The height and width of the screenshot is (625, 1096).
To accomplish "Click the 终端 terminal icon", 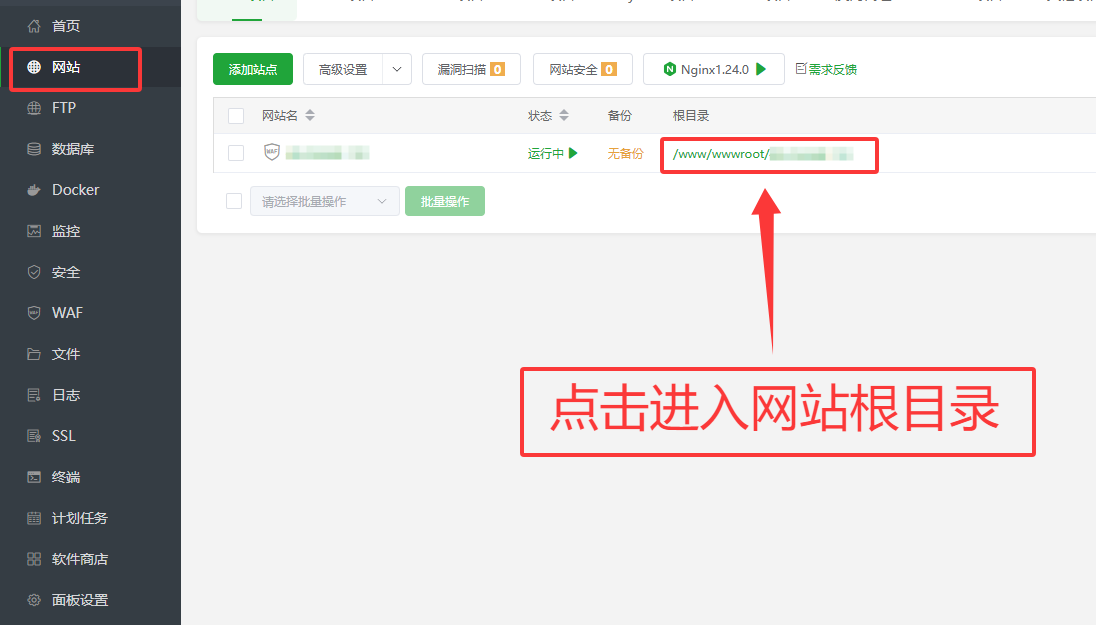I will [34, 477].
